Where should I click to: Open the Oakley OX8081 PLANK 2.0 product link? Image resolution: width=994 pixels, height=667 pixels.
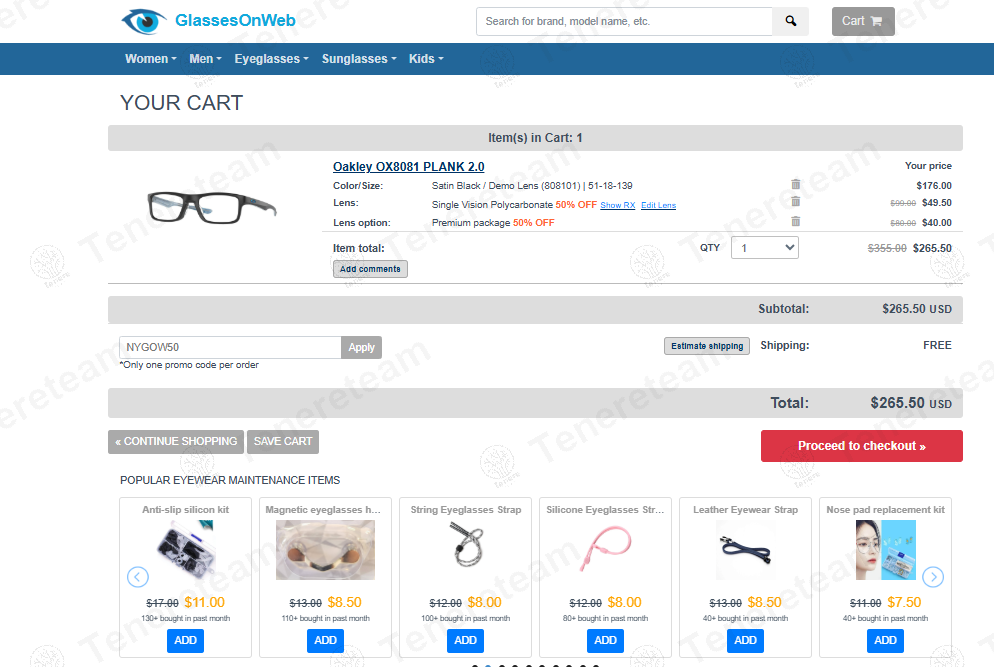(x=408, y=167)
